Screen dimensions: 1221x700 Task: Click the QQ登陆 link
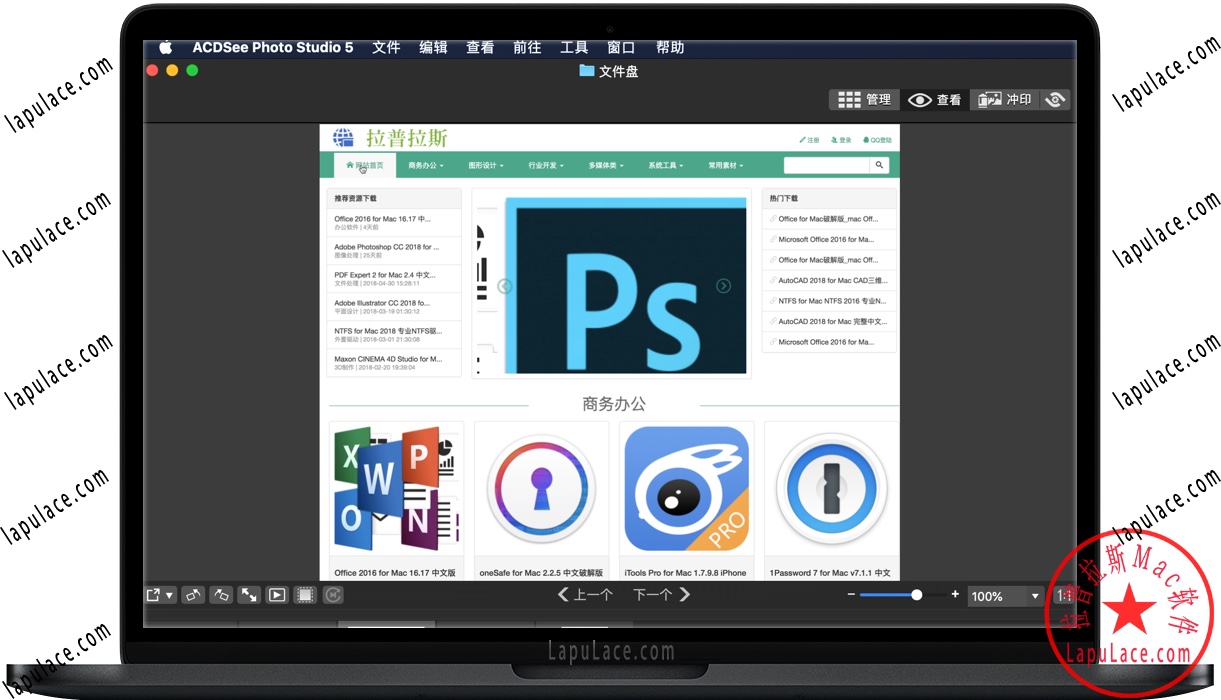[876, 140]
